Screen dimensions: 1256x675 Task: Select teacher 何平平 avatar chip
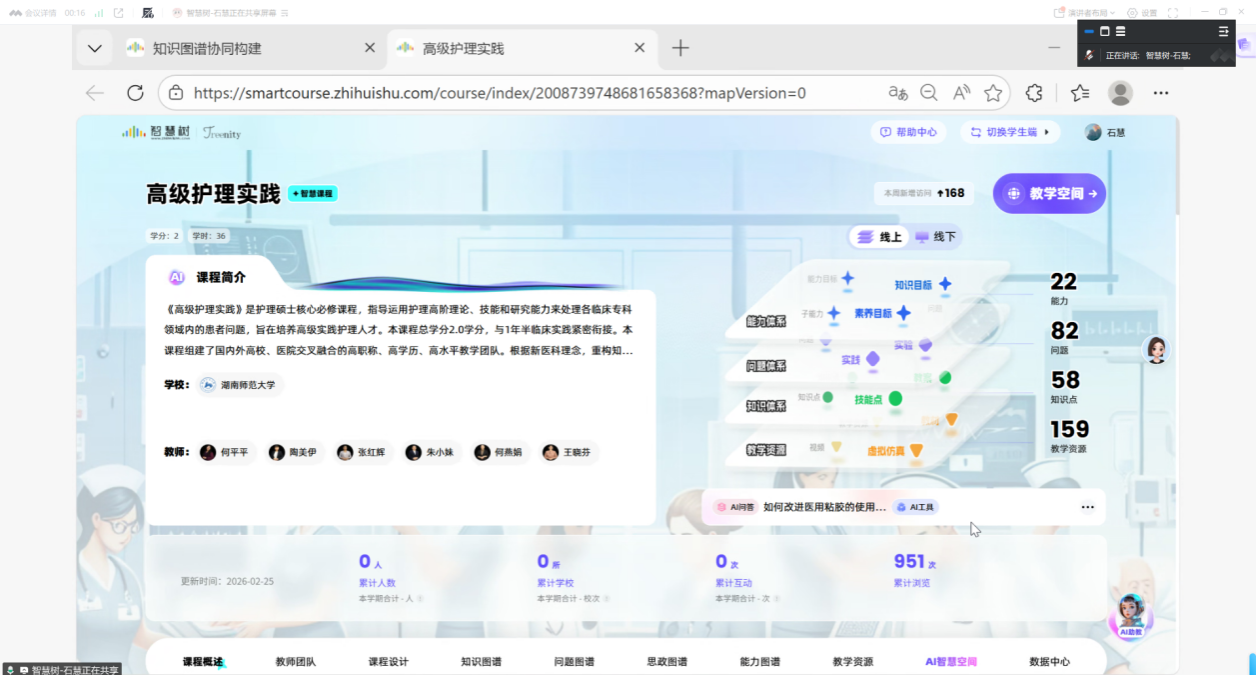pos(225,452)
